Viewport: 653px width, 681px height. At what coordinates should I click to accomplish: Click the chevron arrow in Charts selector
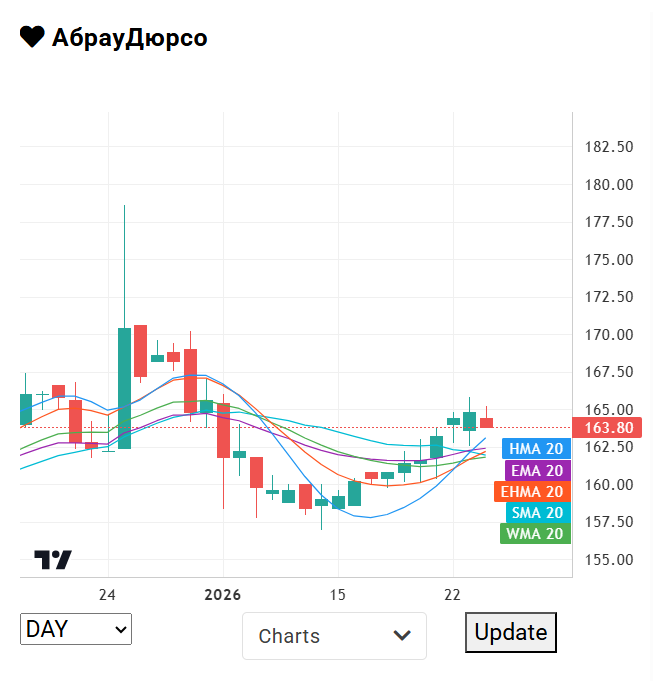(402, 636)
